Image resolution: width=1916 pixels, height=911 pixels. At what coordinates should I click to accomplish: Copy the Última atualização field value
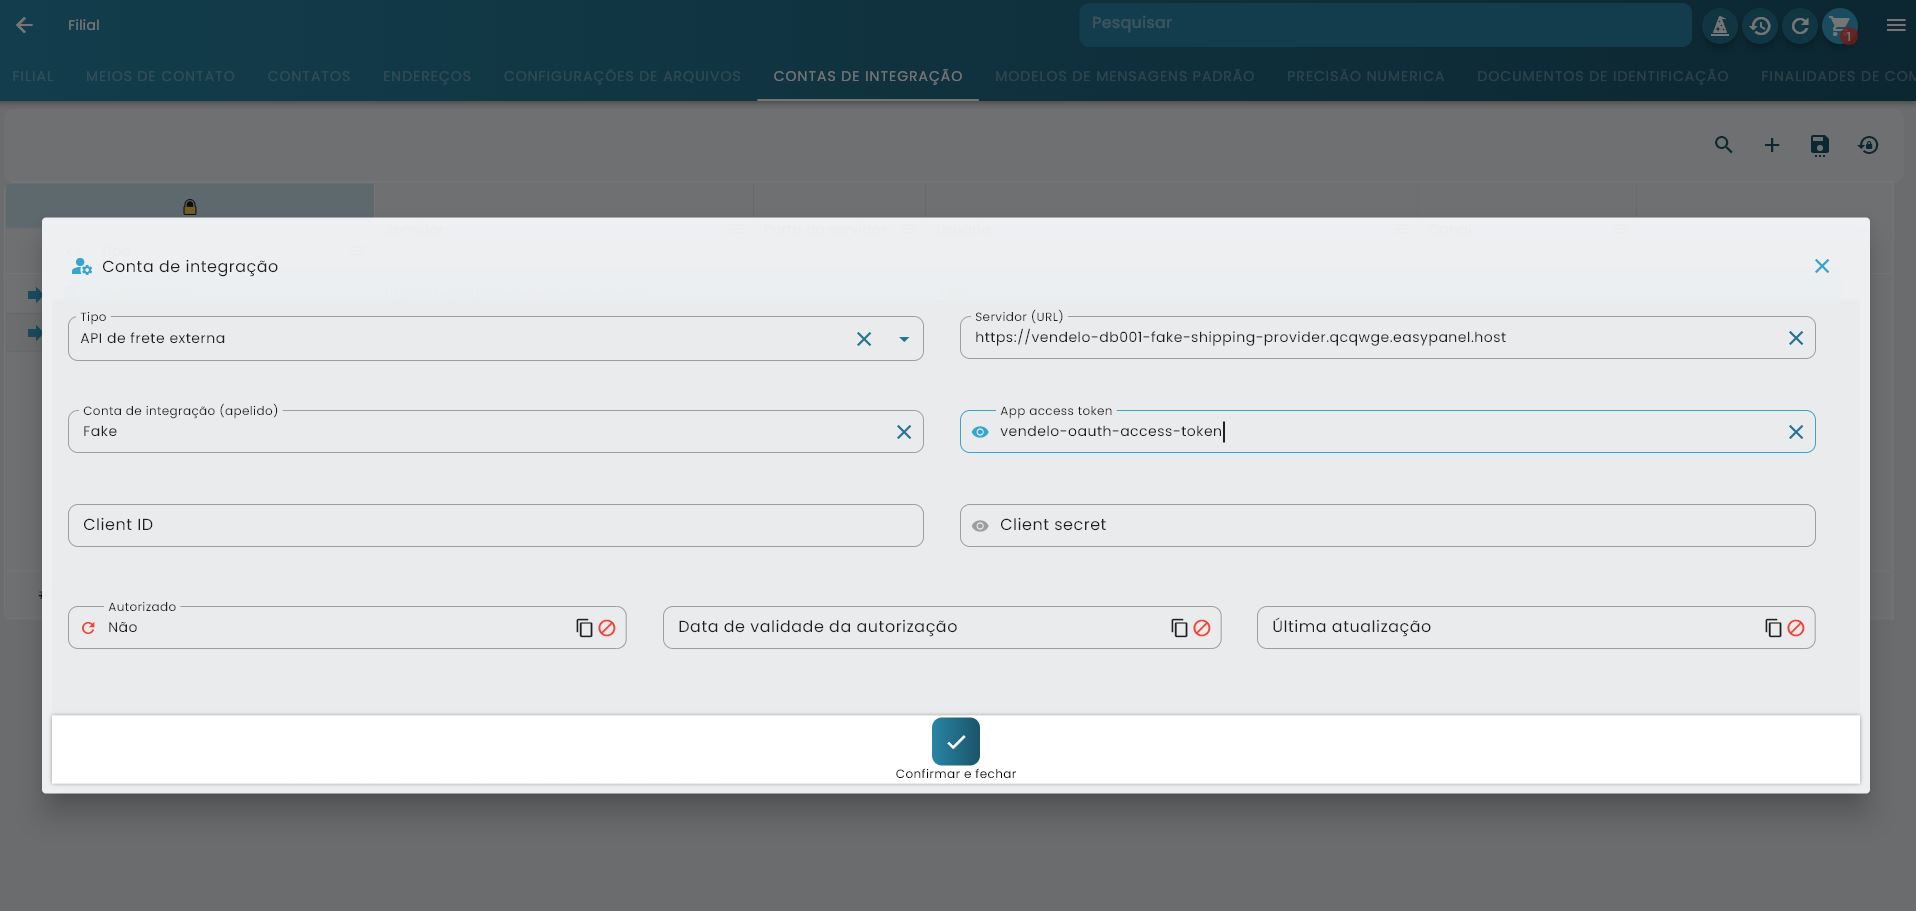click(x=1773, y=627)
